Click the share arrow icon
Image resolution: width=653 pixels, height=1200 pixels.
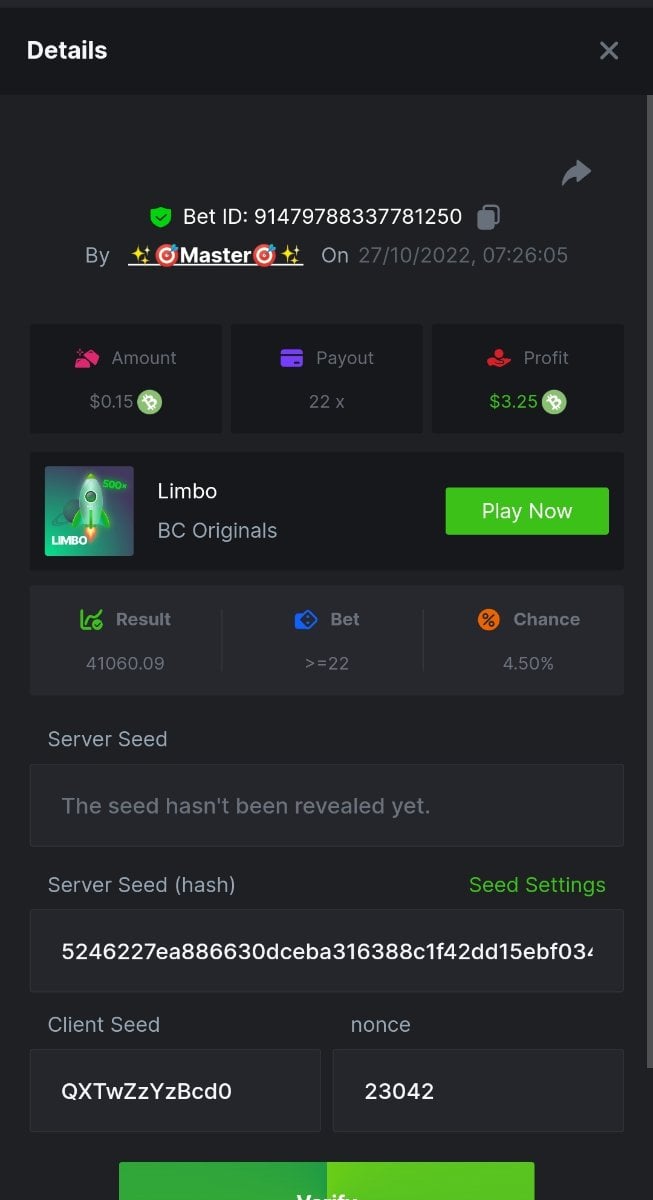576,173
